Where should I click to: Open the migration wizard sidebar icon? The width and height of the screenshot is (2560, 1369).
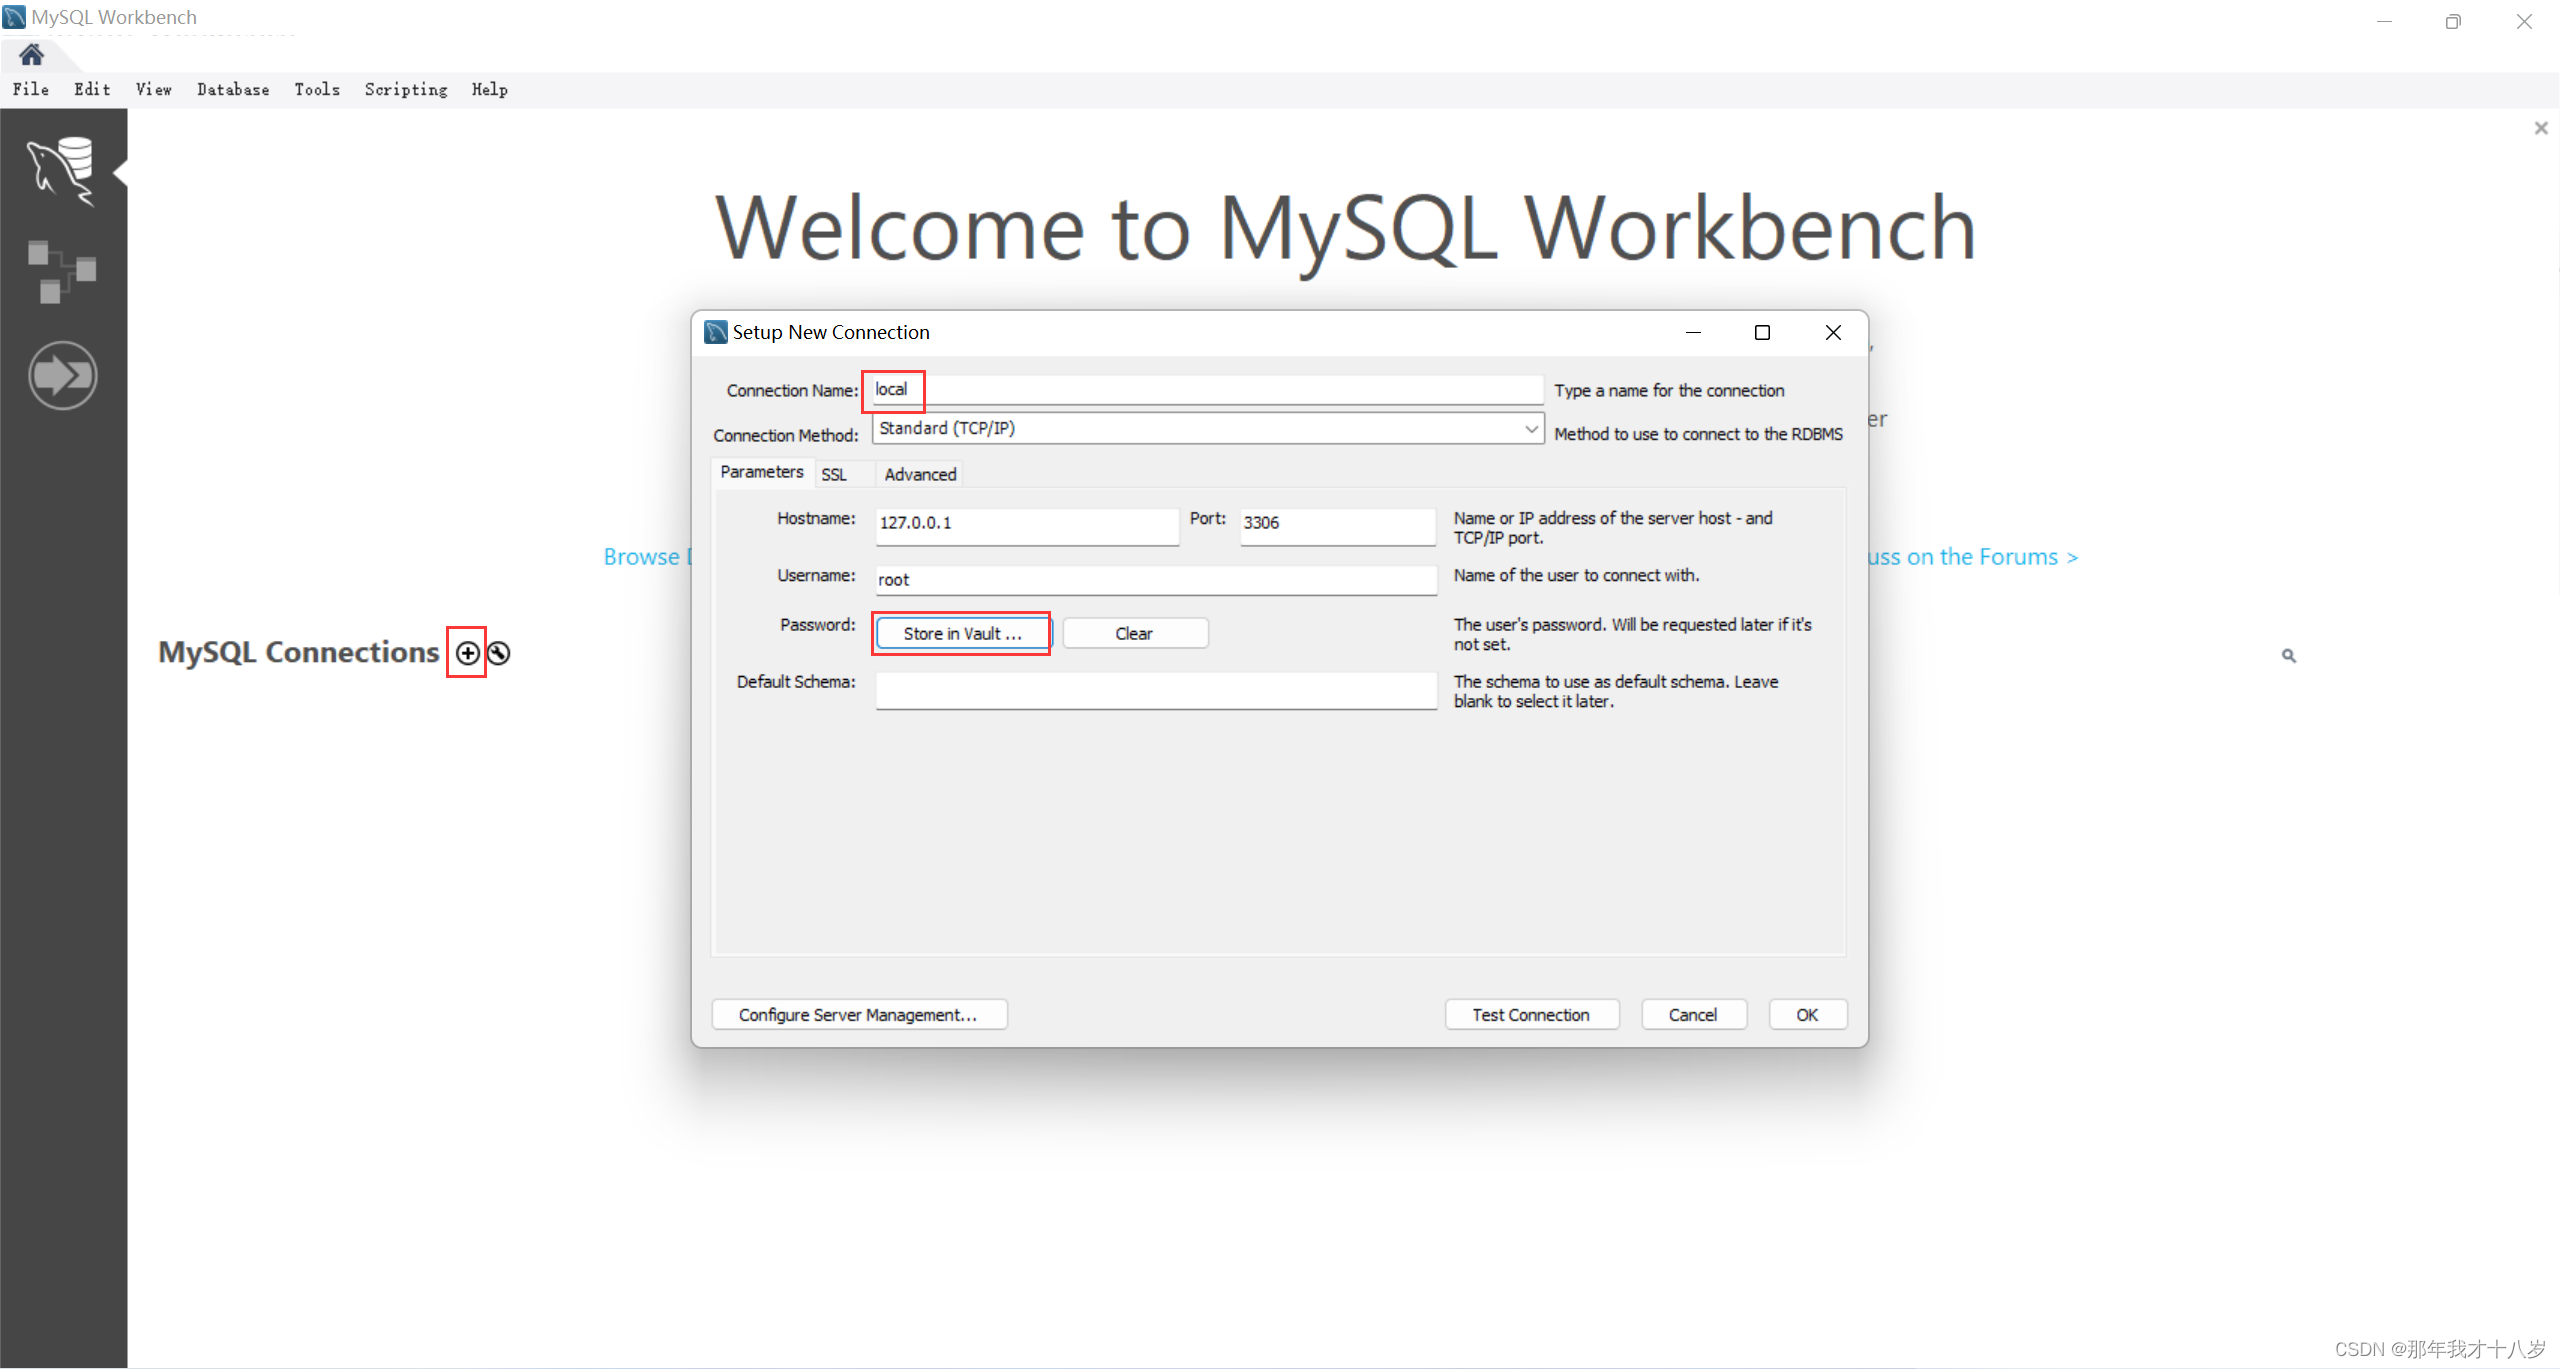click(62, 376)
